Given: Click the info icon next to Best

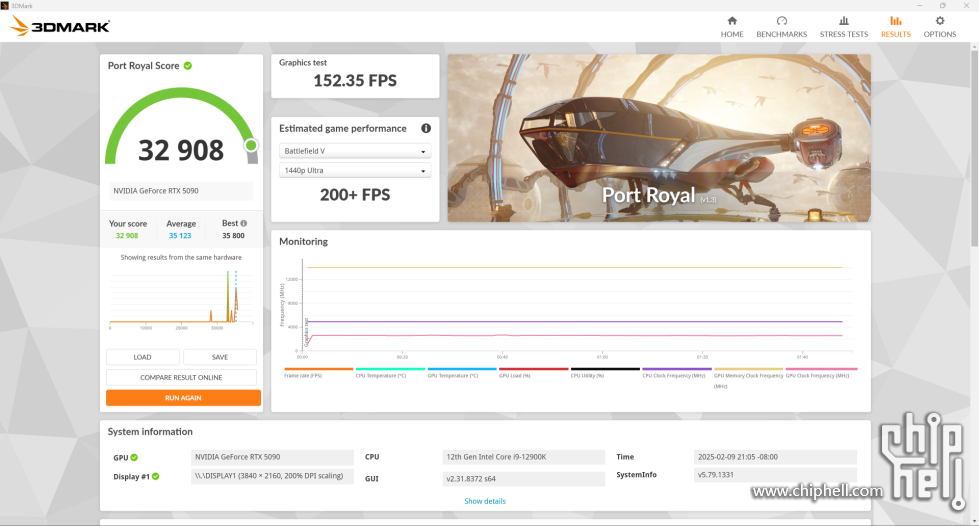Looking at the screenshot, I should [x=244, y=223].
